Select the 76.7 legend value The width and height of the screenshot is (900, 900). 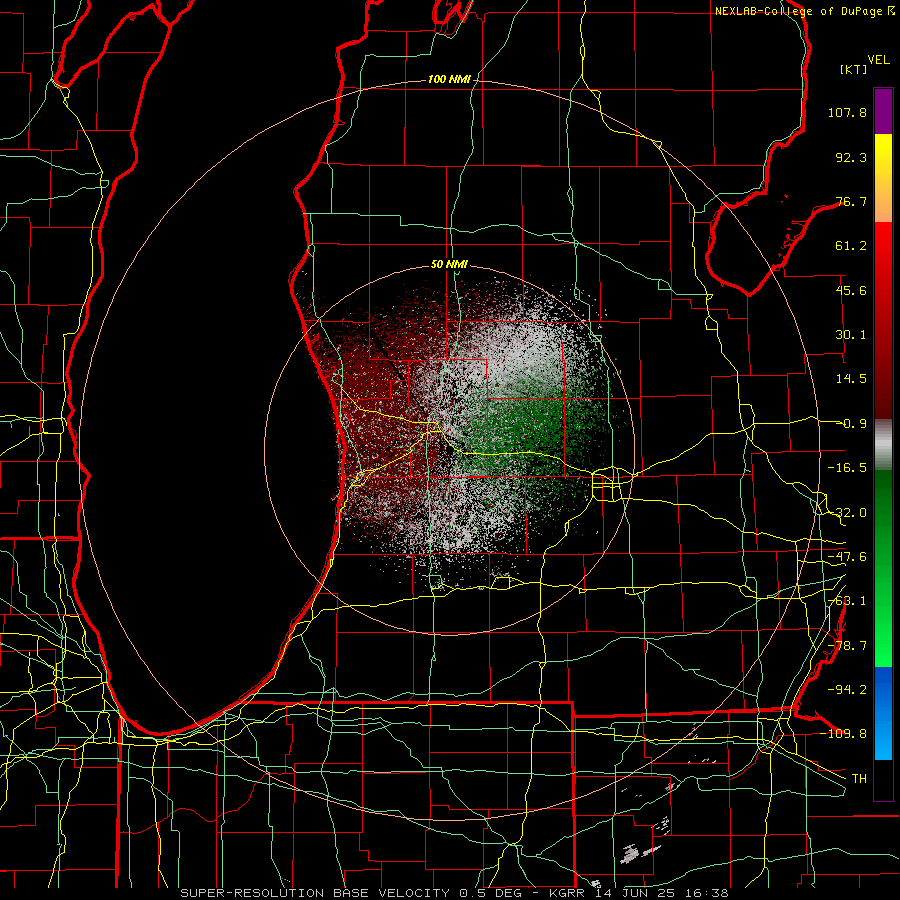[x=851, y=201]
